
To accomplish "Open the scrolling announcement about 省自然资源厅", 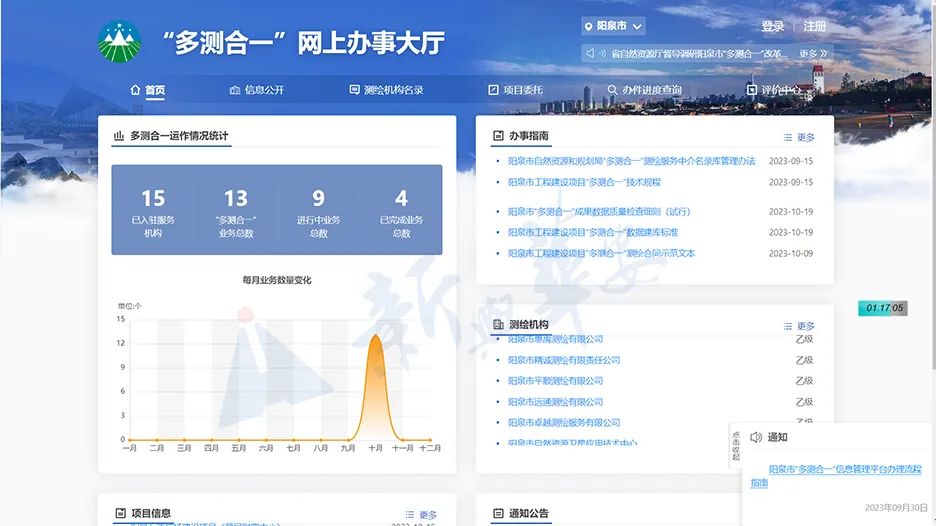I will [x=699, y=53].
